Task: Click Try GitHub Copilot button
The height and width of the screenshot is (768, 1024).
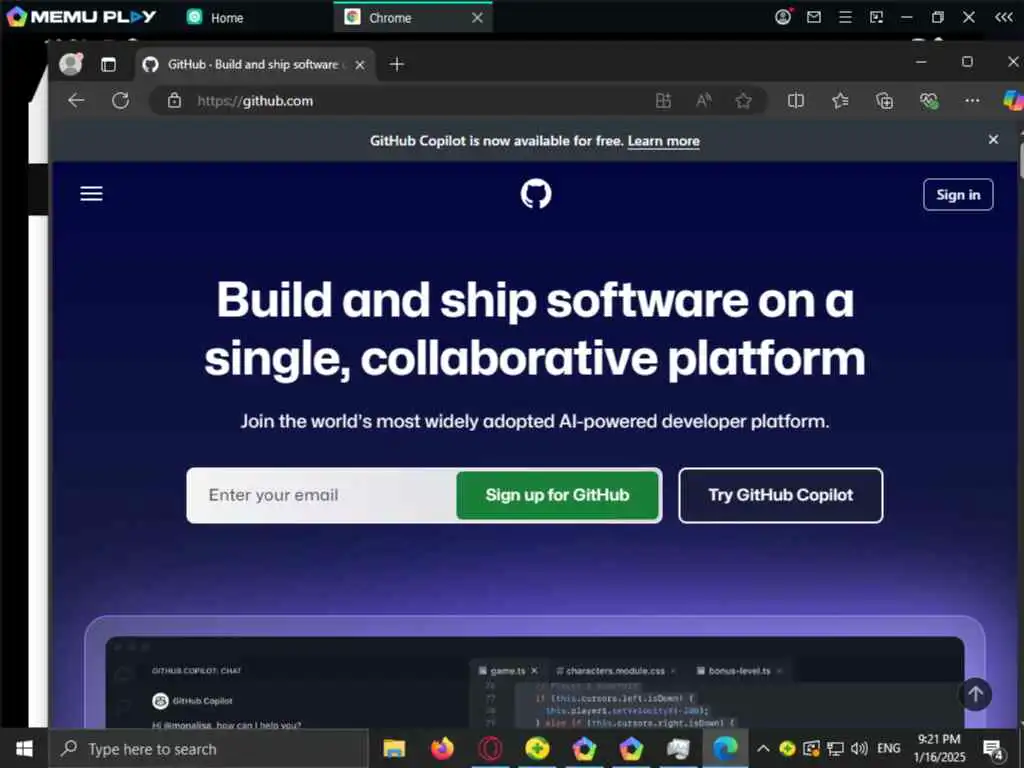Action: click(780, 495)
